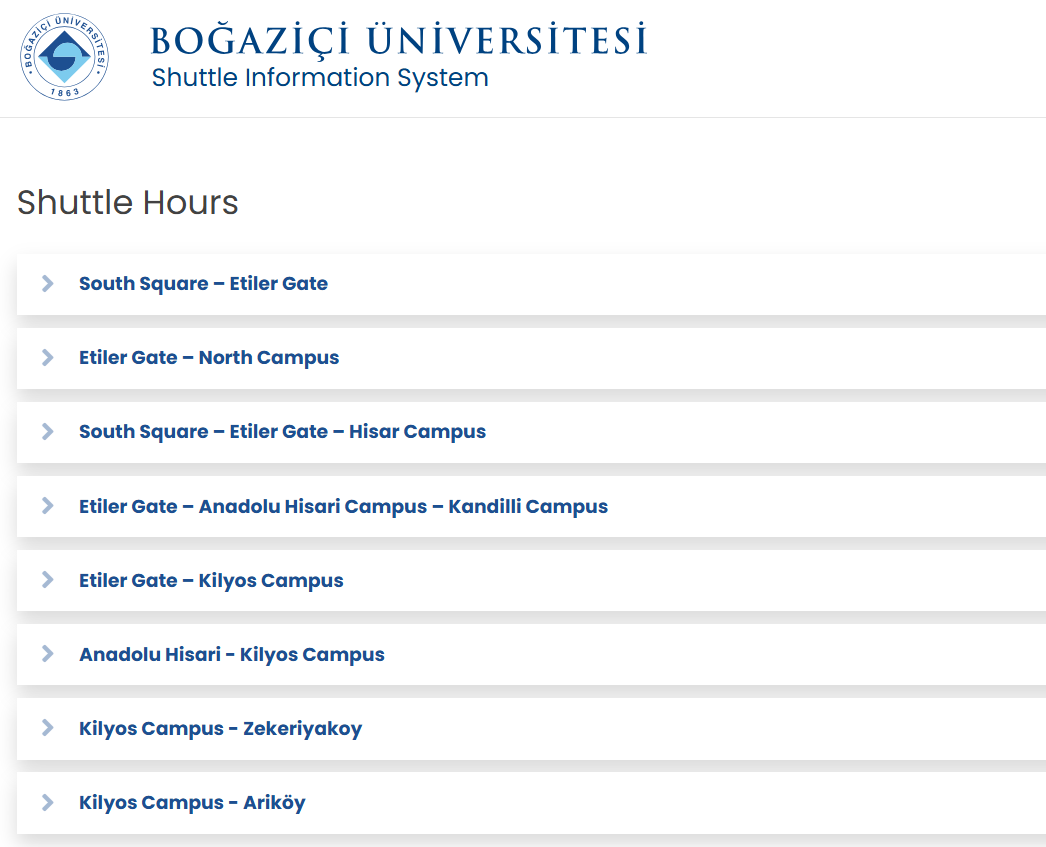
Task: Show Etiler Gate – Kilyos Campus hours
Action: click(x=211, y=580)
